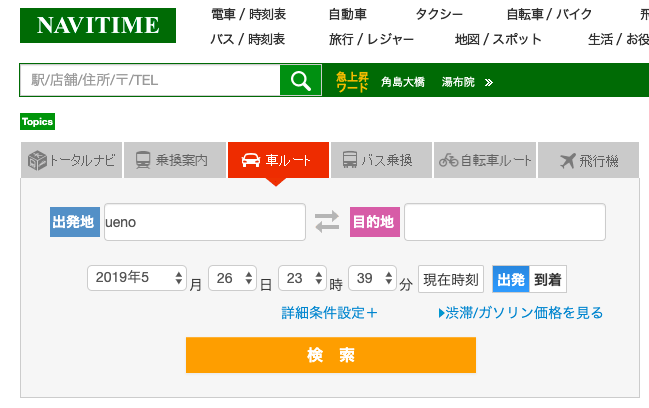Screen dimensions: 649x408
Task: Open the 自転車ルート bicycle tab
Action: 486,160
